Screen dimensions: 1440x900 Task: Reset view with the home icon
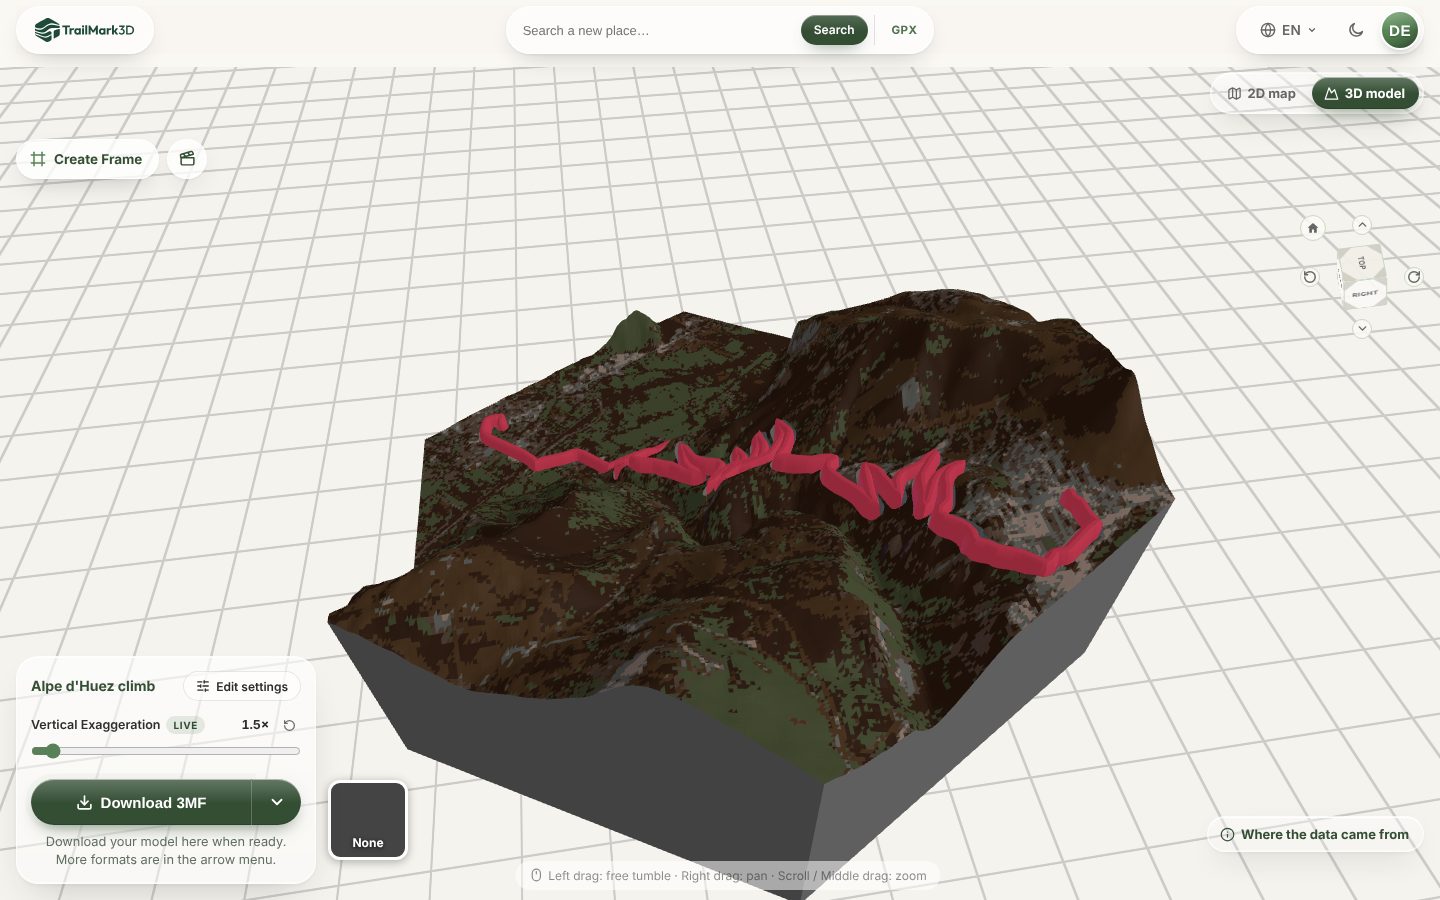coord(1313,228)
